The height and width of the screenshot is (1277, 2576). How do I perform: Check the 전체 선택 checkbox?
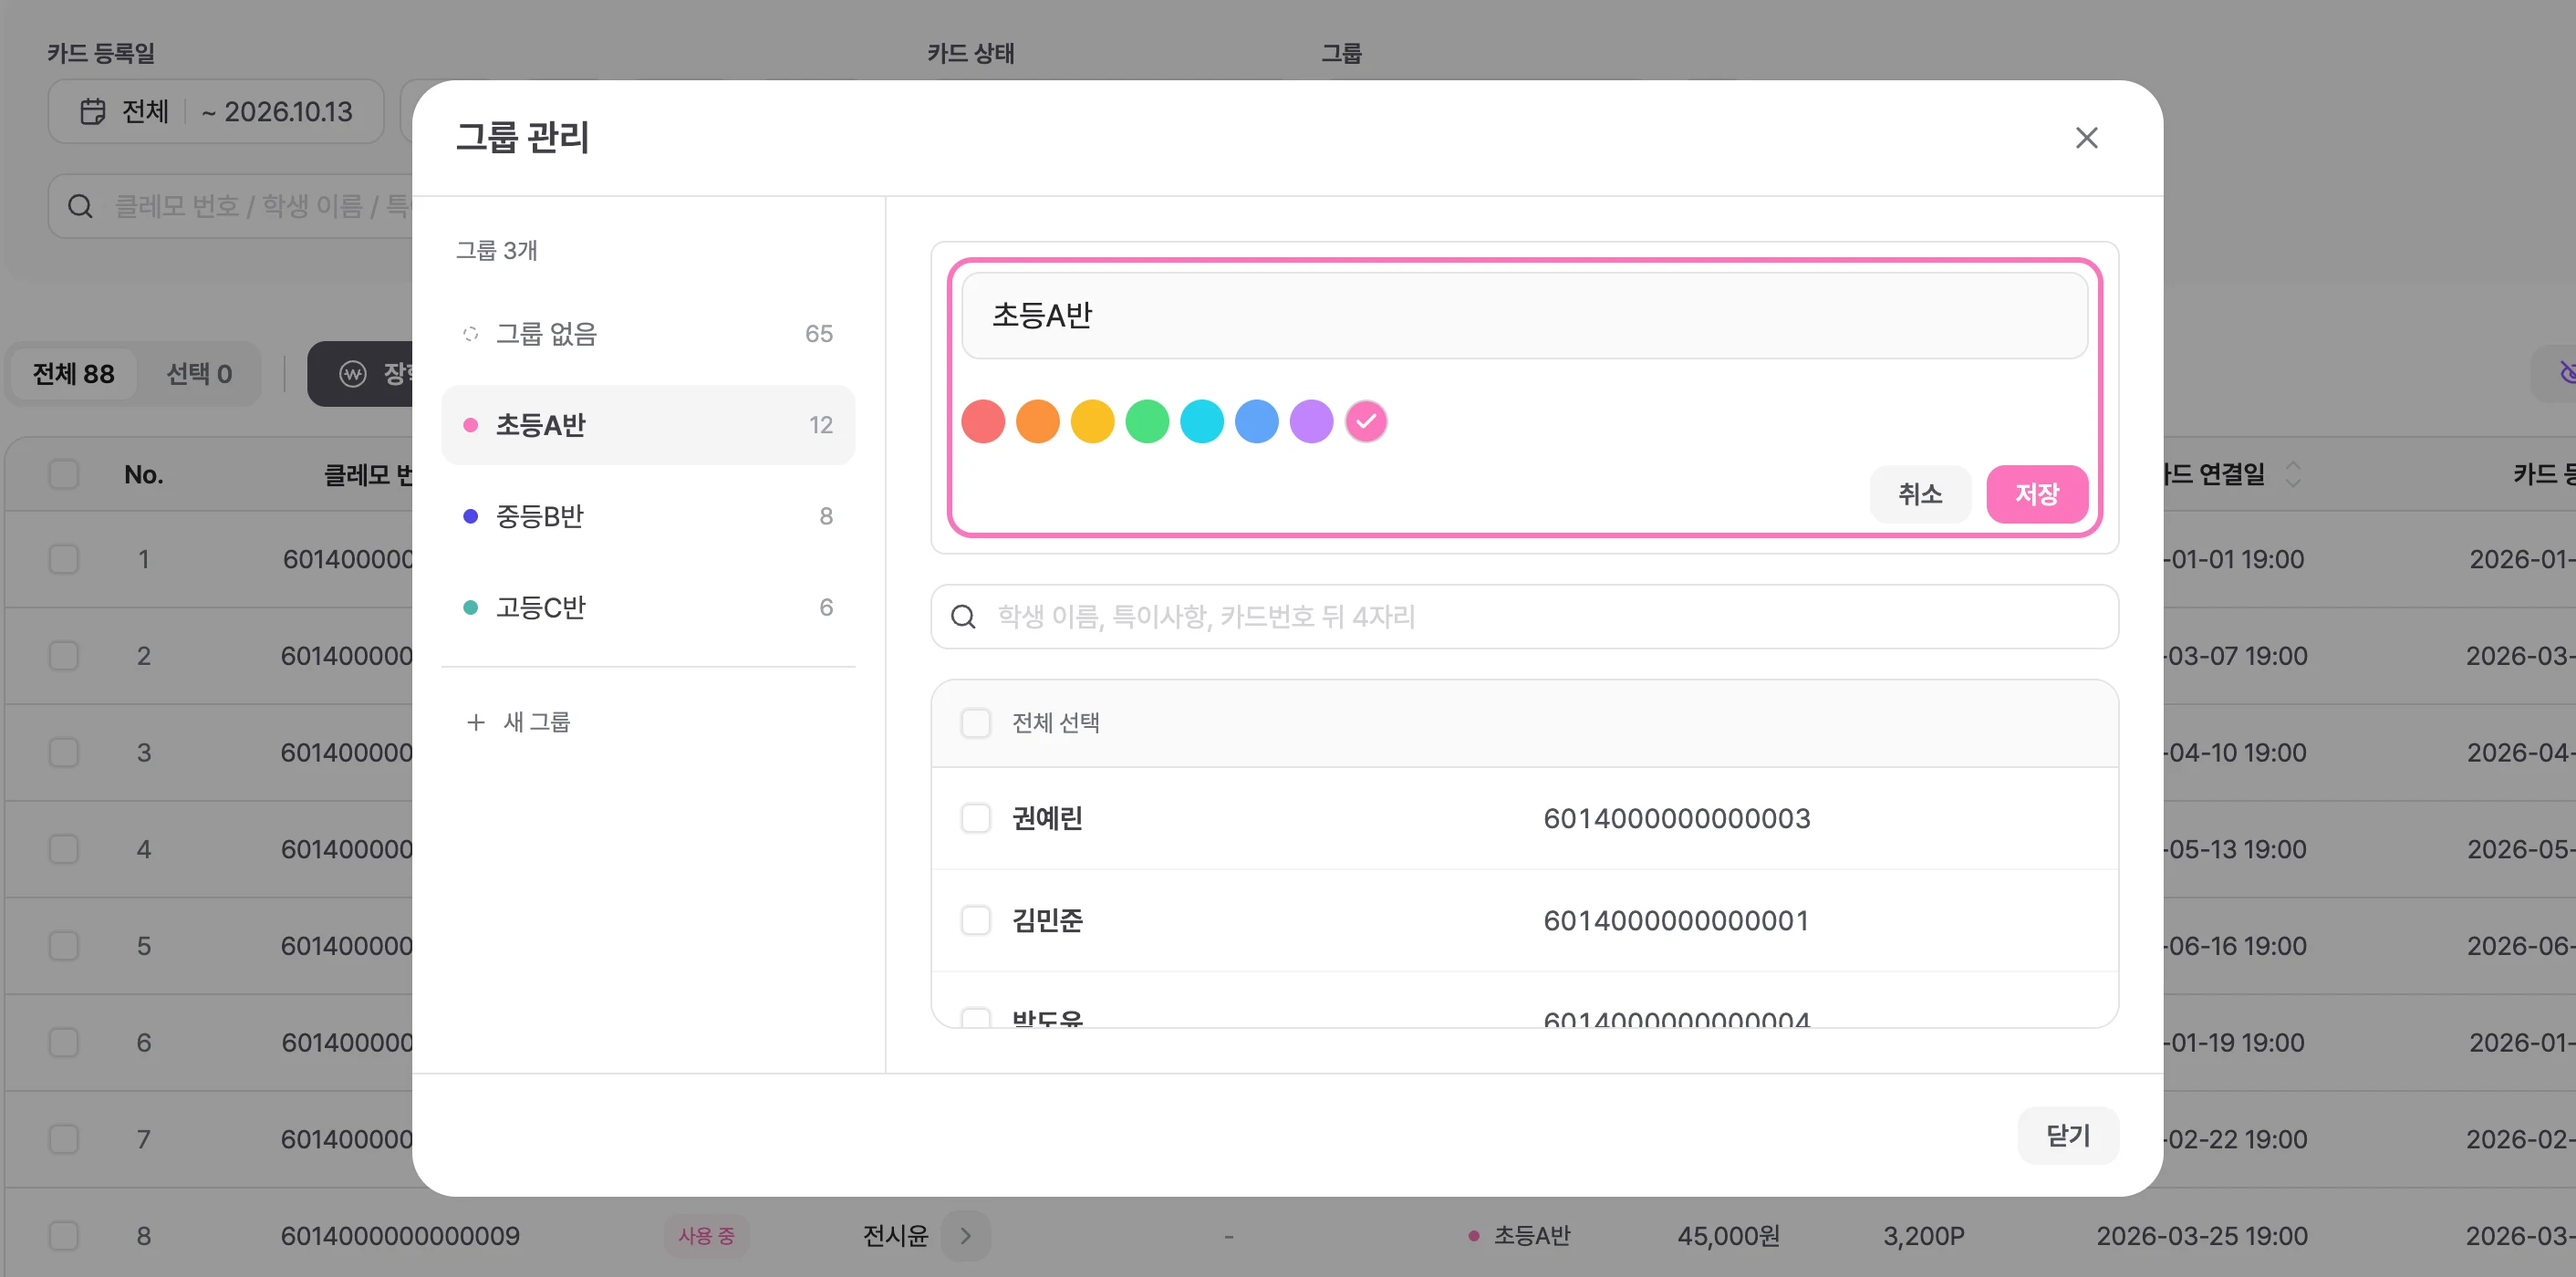tap(975, 723)
